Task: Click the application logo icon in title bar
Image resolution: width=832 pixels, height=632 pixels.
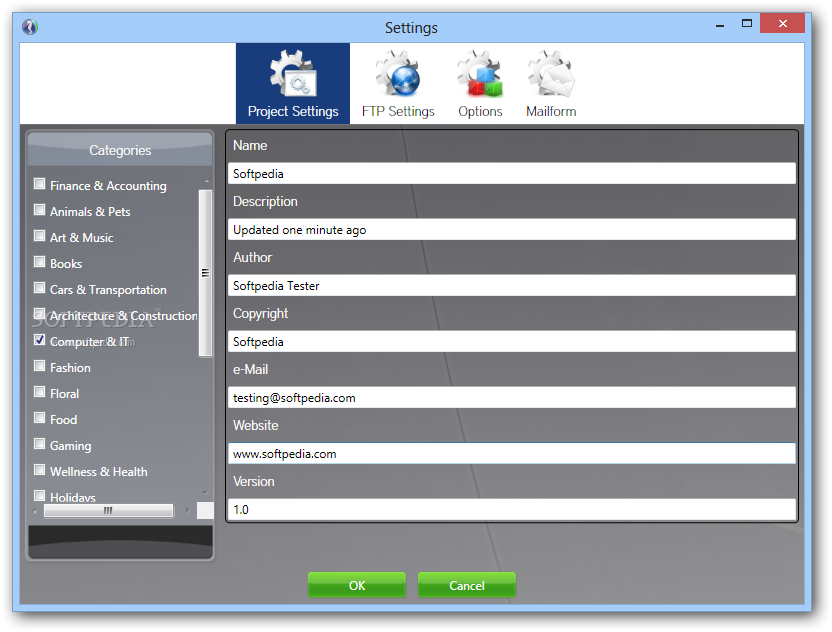Action: (30, 27)
